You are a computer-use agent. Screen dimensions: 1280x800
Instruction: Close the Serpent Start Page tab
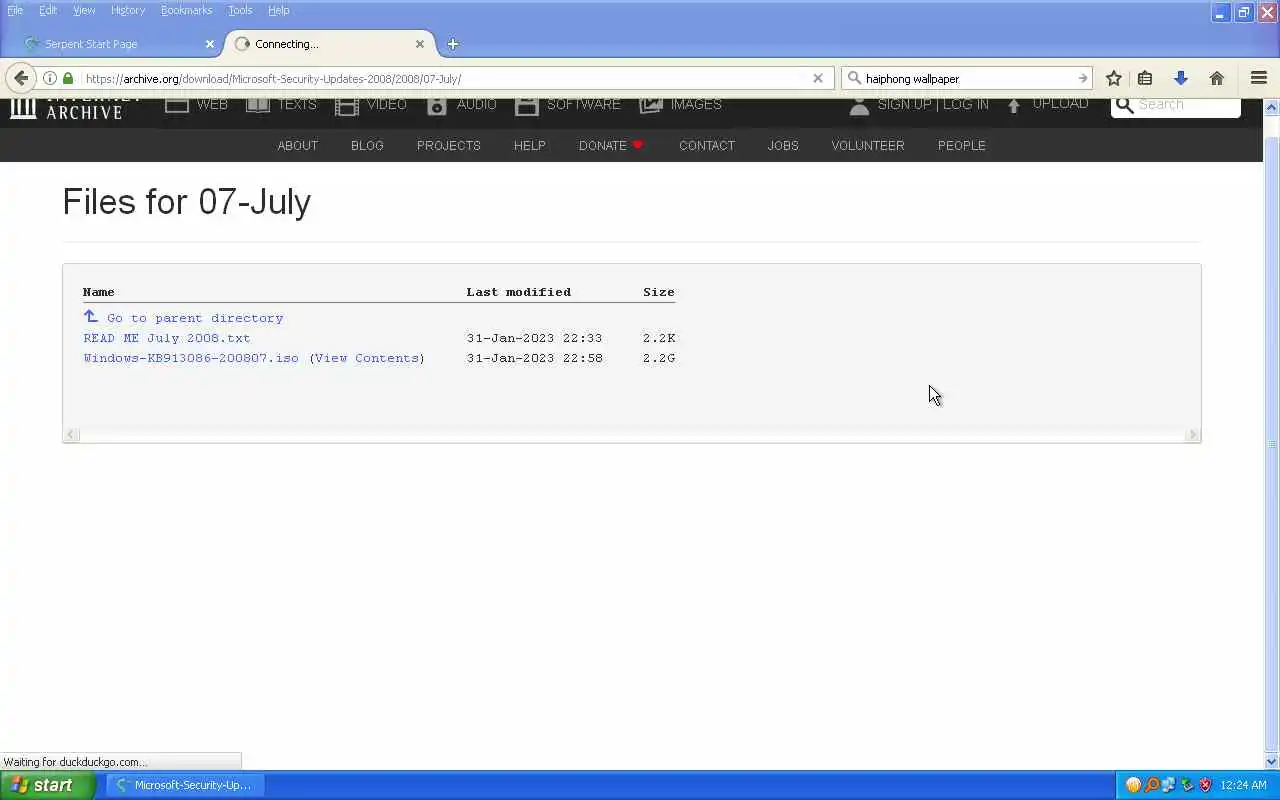click(210, 44)
